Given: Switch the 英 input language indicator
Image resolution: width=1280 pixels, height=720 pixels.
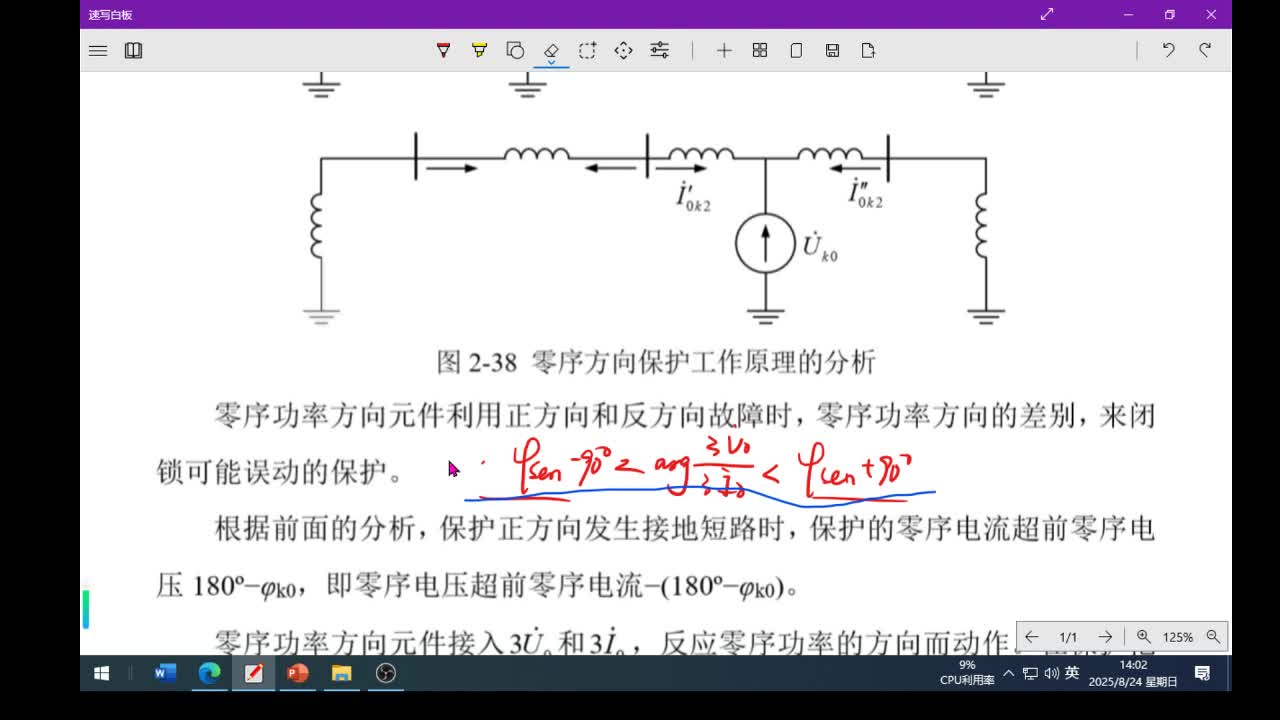Looking at the screenshot, I should point(1072,673).
